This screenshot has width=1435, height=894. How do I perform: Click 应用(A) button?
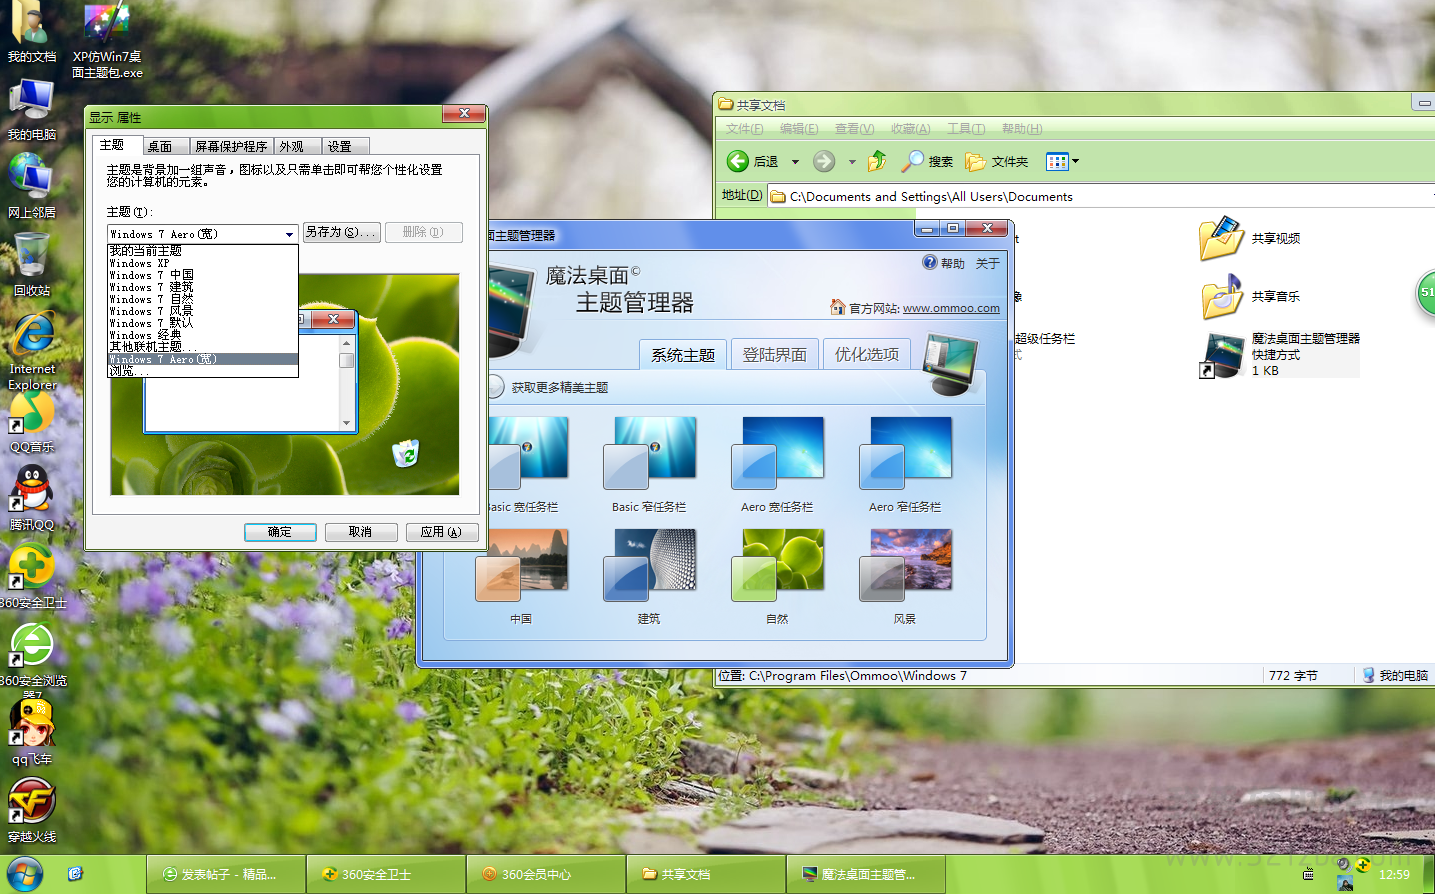point(442,532)
